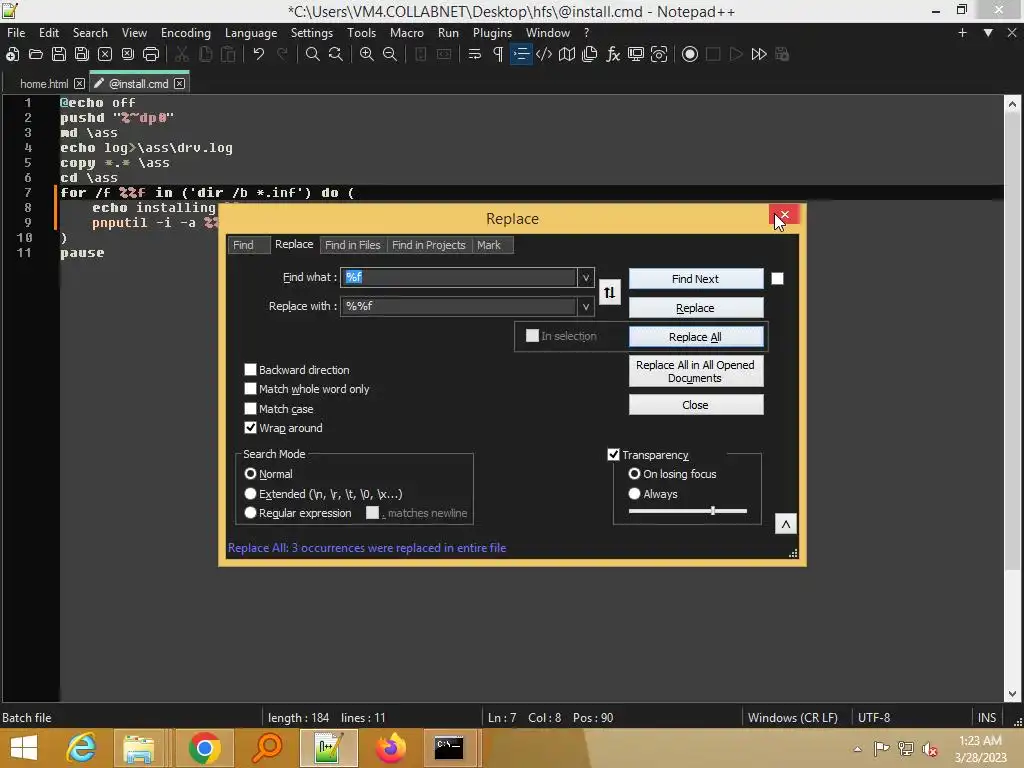This screenshot has width=1024, height=768.
Task: Switch to the Find tab
Action: click(244, 245)
